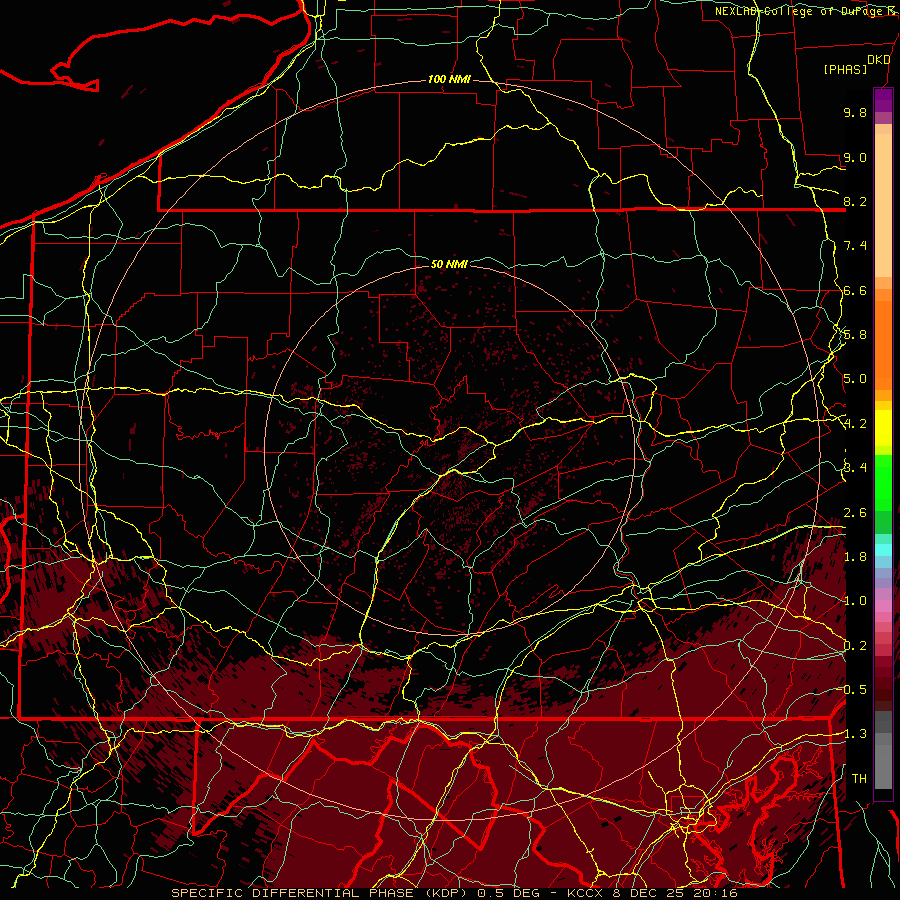Click the "9.8" scale value
The height and width of the screenshot is (900, 900).
[855, 112]
